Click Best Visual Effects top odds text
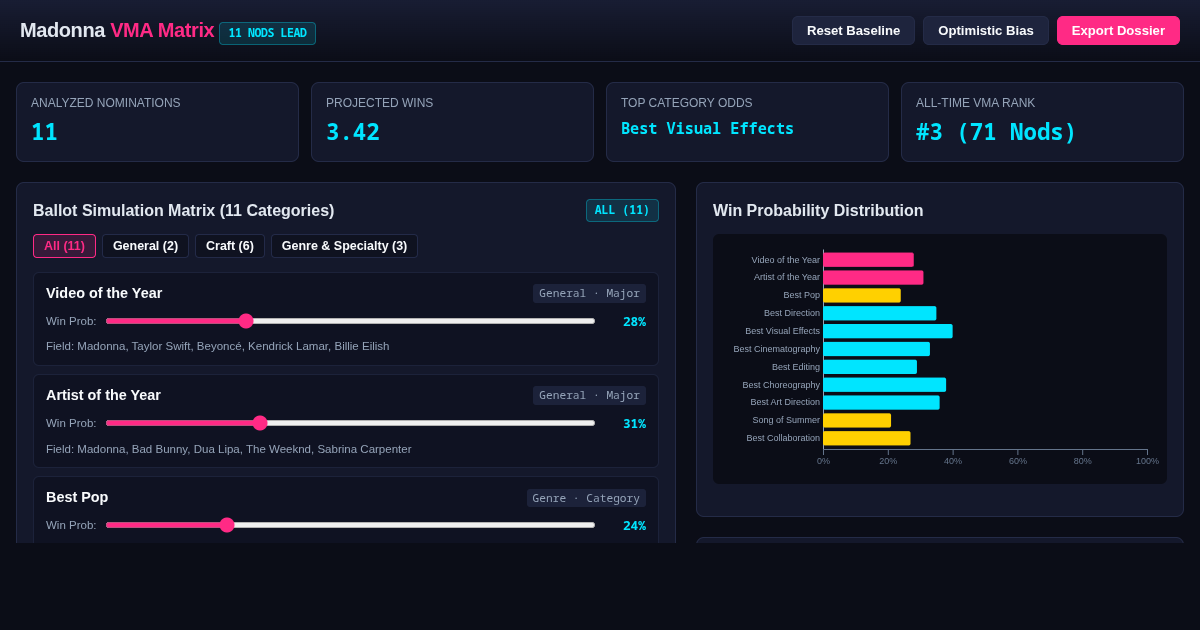The width and height of the screenshot is (1200, 630). click(707, 129)
